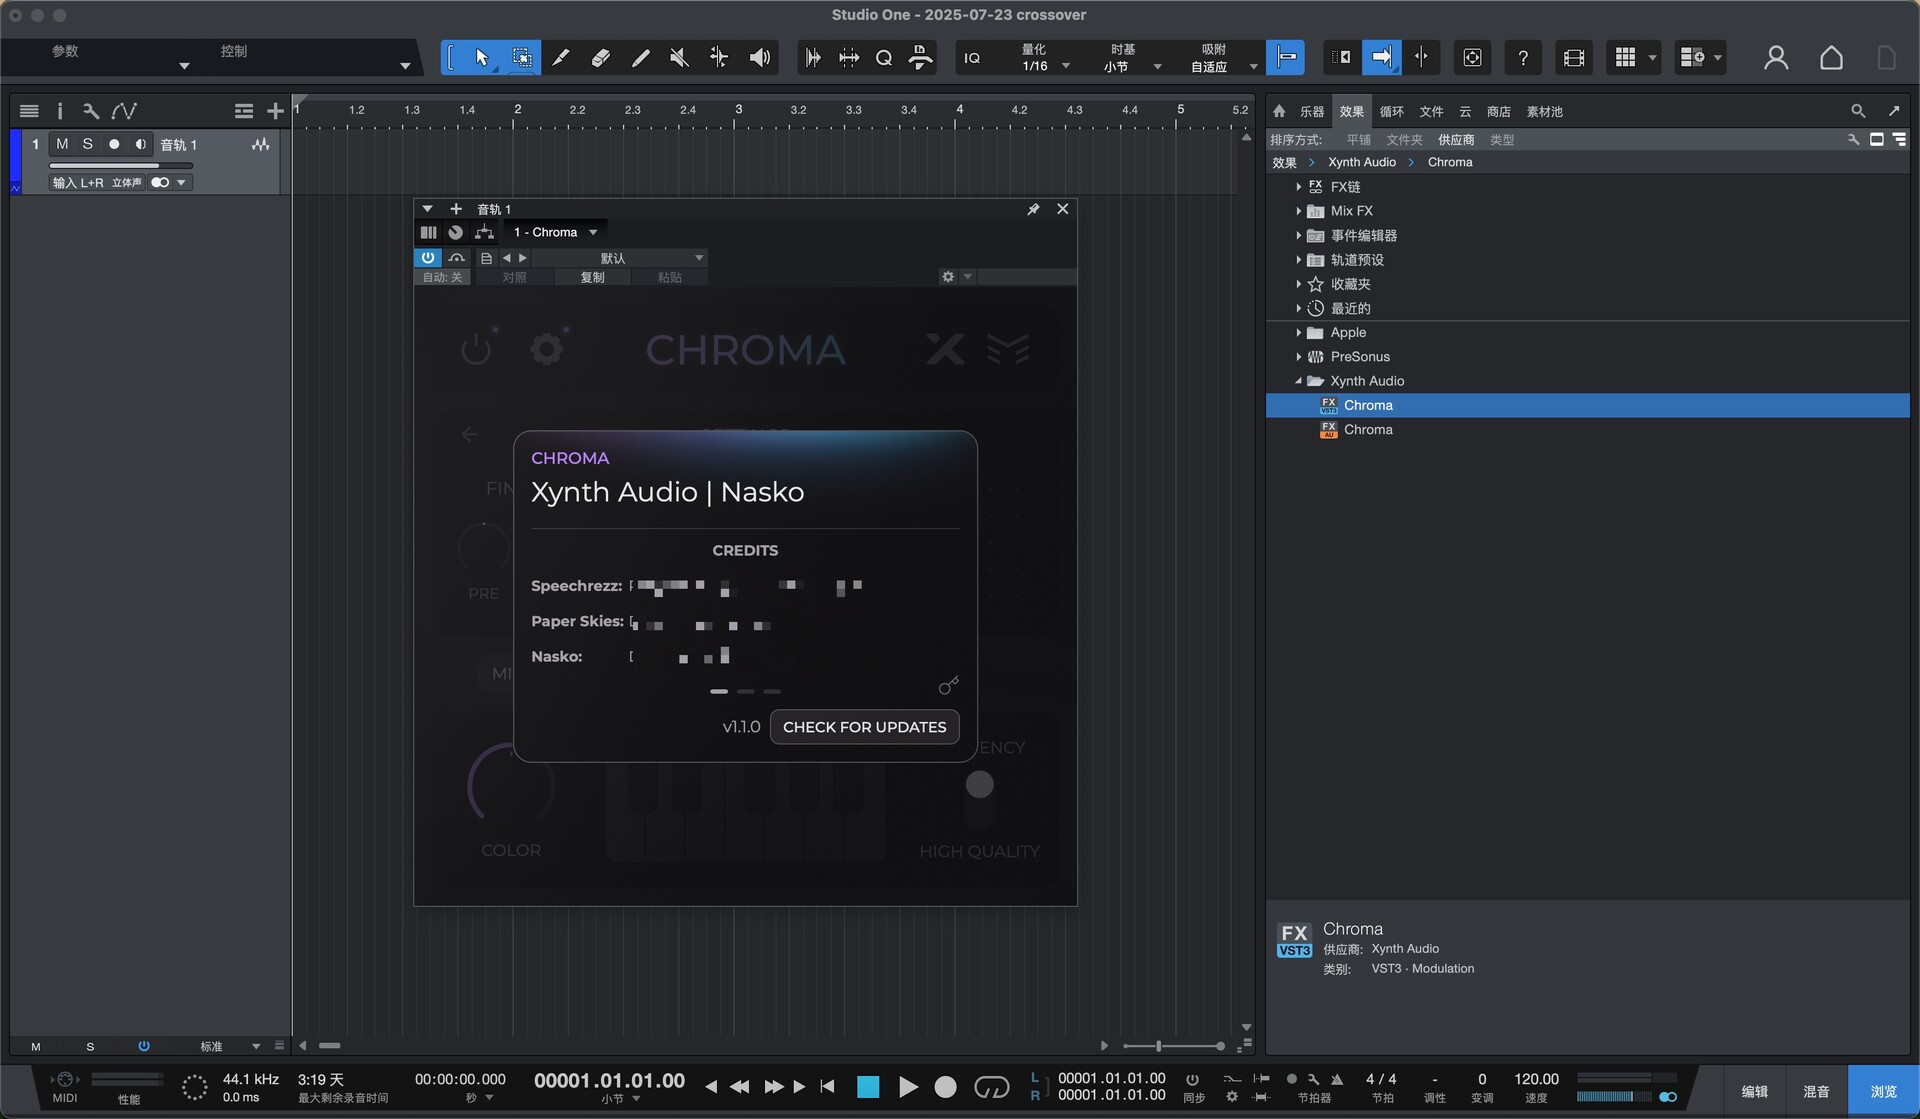Open the Mix console button
This screenshot has height=1119, width=1920.
click(1816, 1091)
